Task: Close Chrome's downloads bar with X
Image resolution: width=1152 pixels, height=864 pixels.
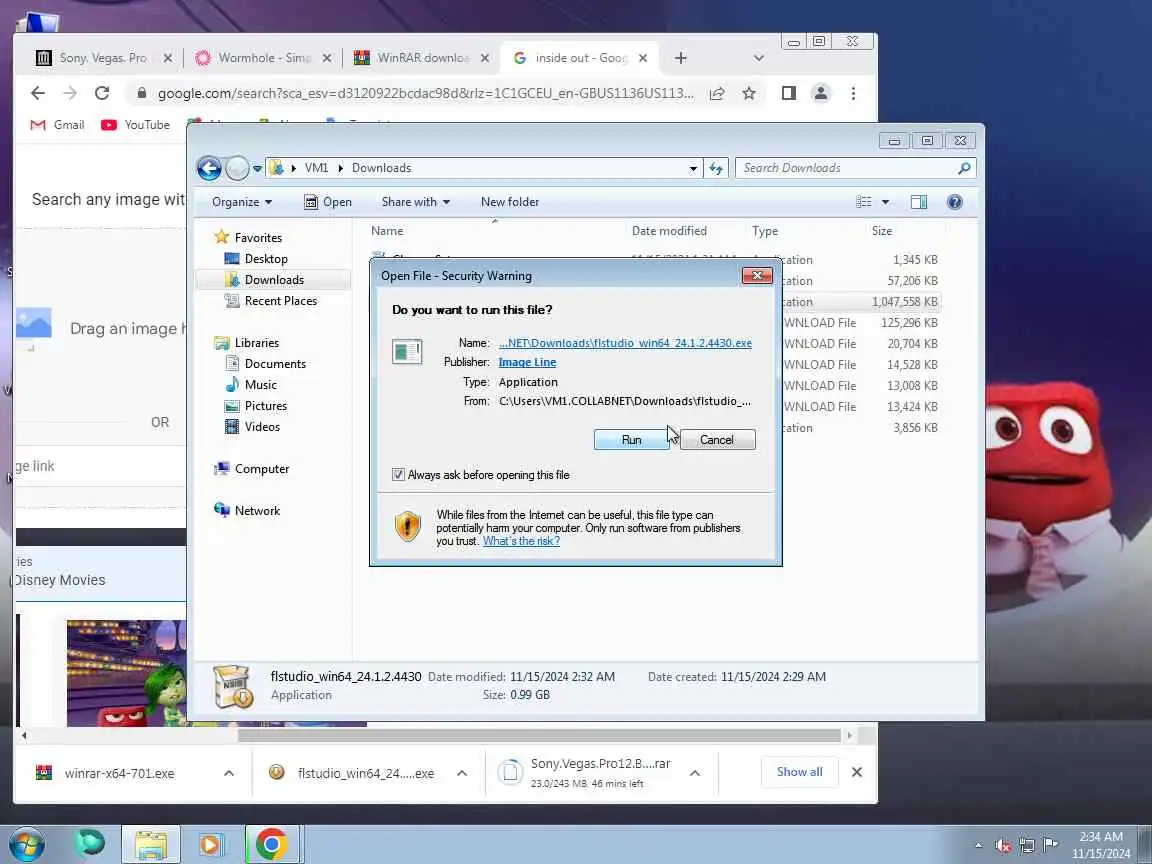Action: [857, 772]
